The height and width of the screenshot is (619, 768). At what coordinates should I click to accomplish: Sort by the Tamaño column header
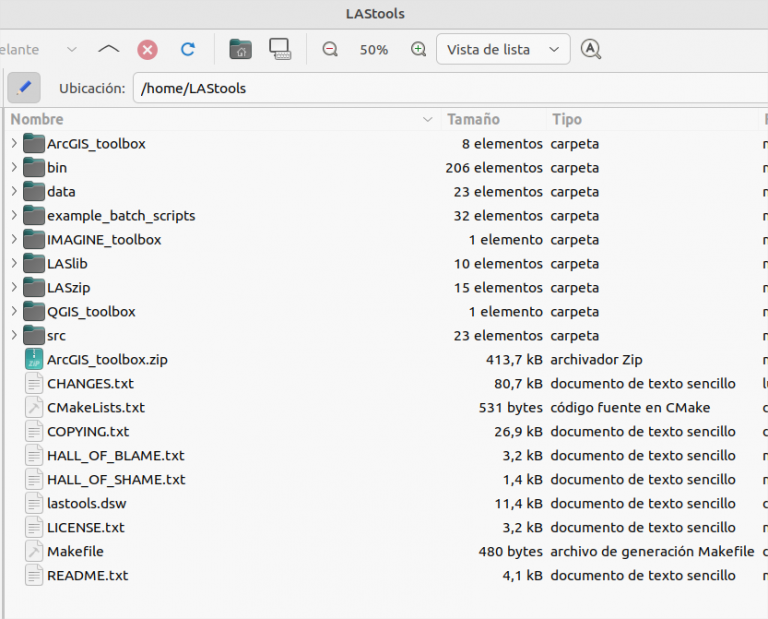[473, 120]
